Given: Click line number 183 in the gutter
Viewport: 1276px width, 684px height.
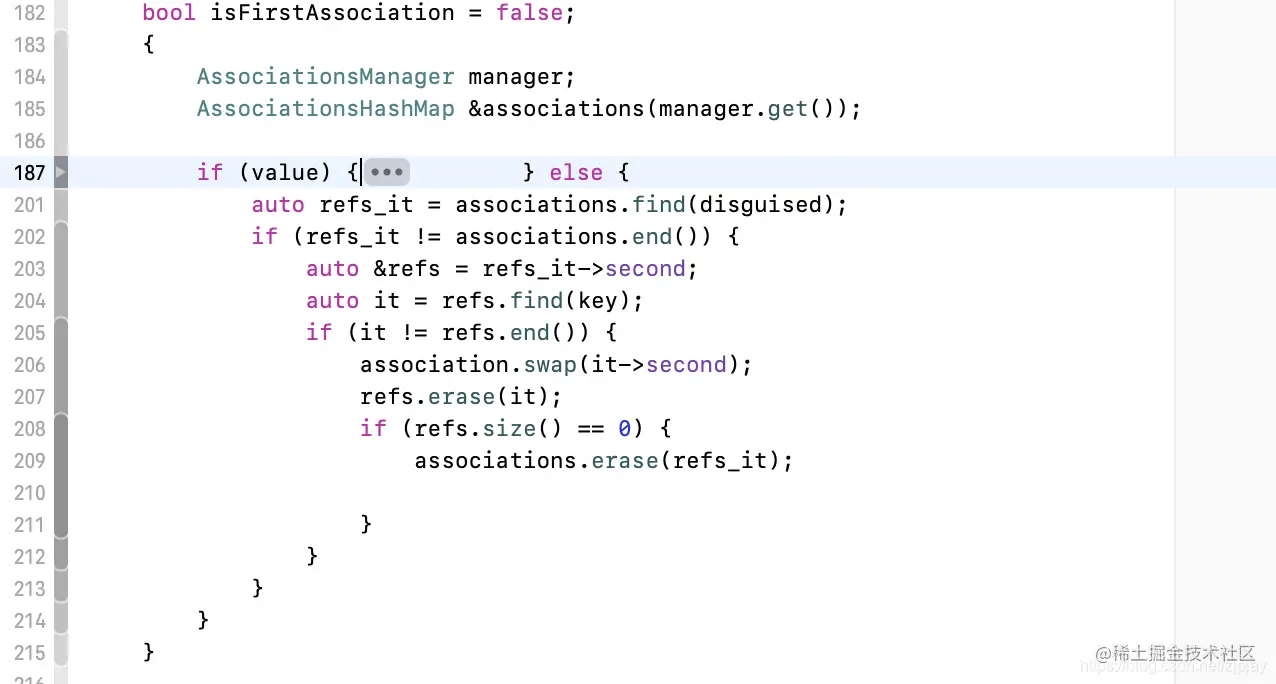Looking at the screenshot, I should coord(30,45).
